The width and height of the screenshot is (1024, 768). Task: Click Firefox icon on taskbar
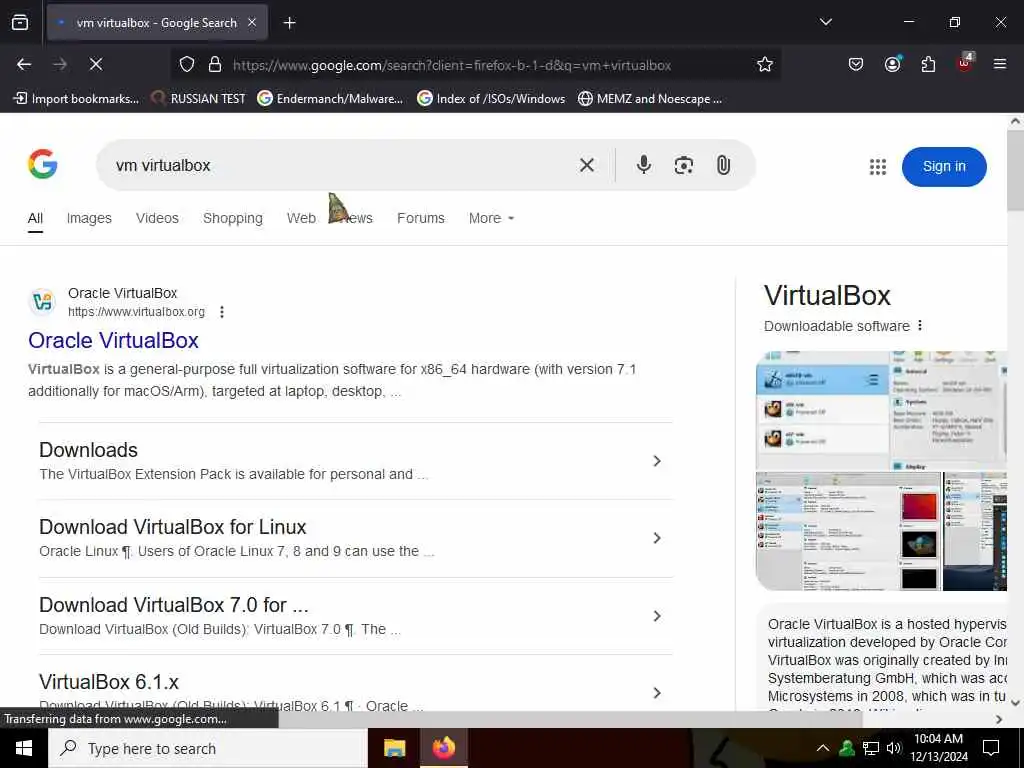[443, 748]
